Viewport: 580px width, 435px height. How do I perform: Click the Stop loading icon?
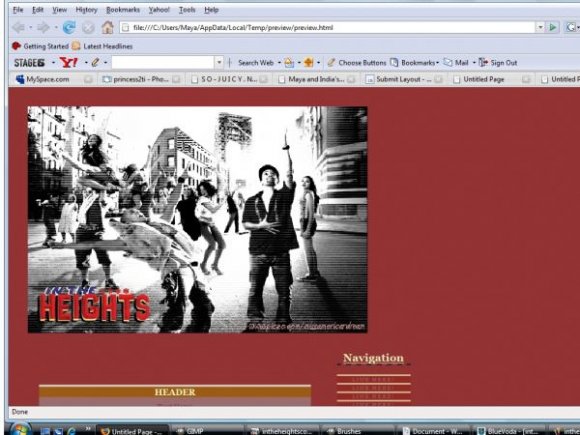click(88, 28)
